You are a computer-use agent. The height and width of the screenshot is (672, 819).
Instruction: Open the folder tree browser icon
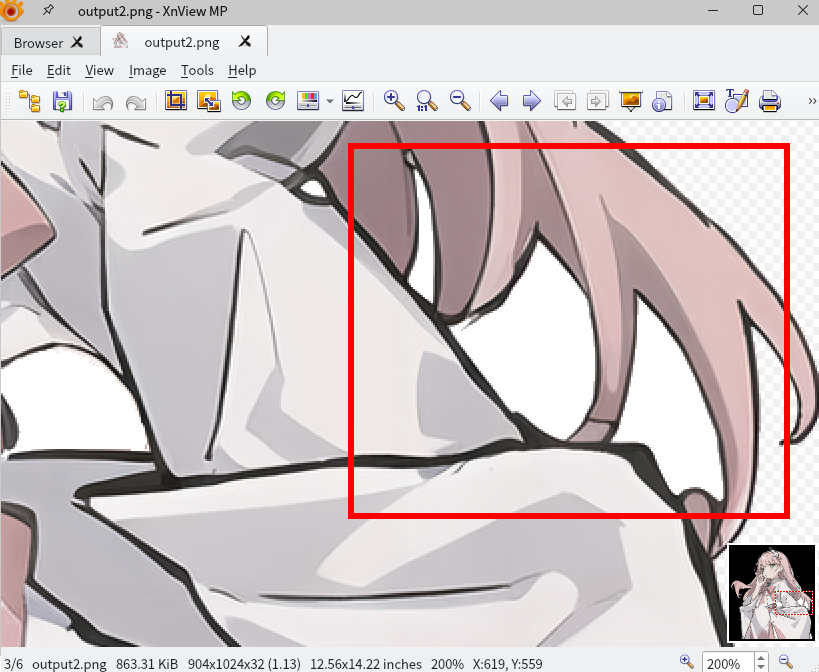pyautogui.click(x=30, y=101)
